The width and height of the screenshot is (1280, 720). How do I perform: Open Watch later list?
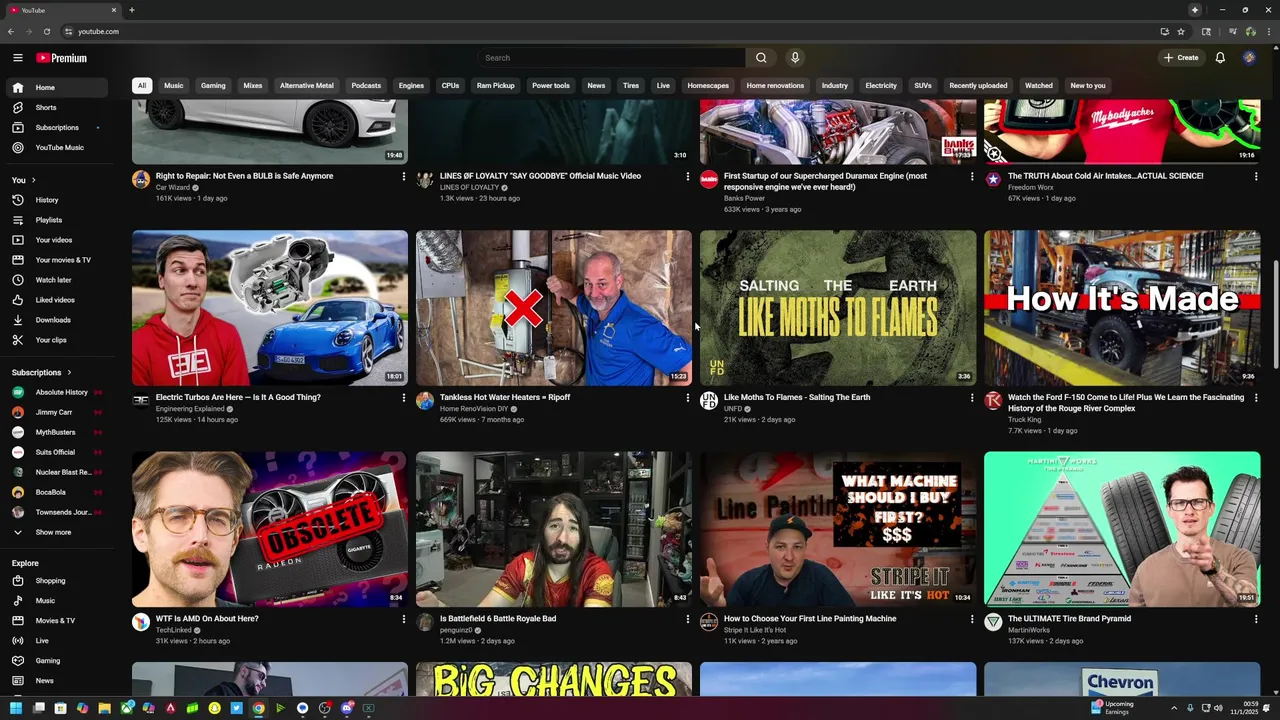point(56,280)
